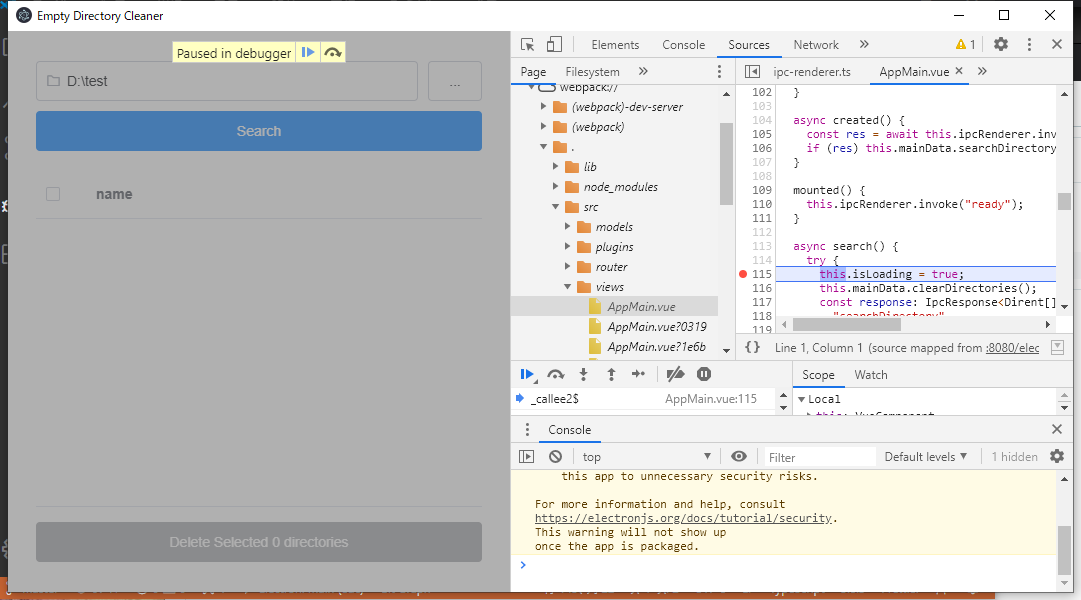Open the source mapped :8080 link
This screenshot has height=600, width=1081.
tap(1012, 348)
